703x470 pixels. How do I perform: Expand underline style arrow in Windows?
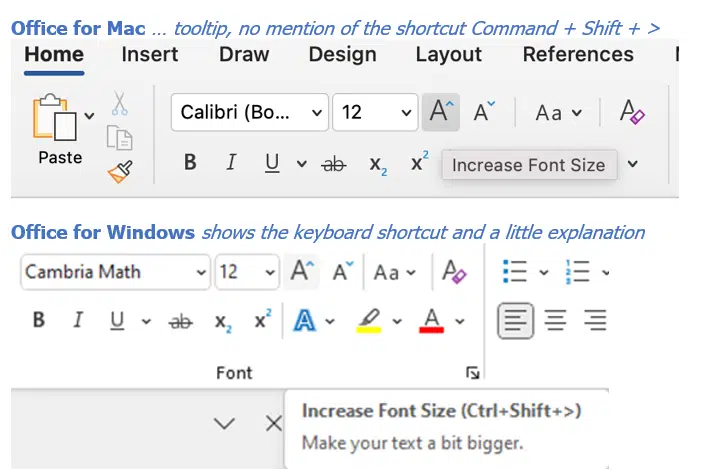[146, 321]
